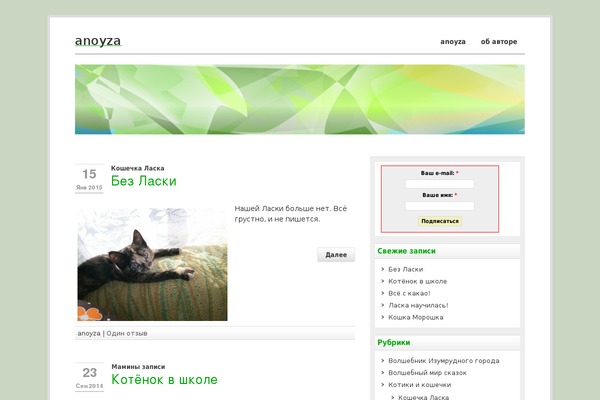
Task: Click the green abstract header banner
Action: [300, 100]
